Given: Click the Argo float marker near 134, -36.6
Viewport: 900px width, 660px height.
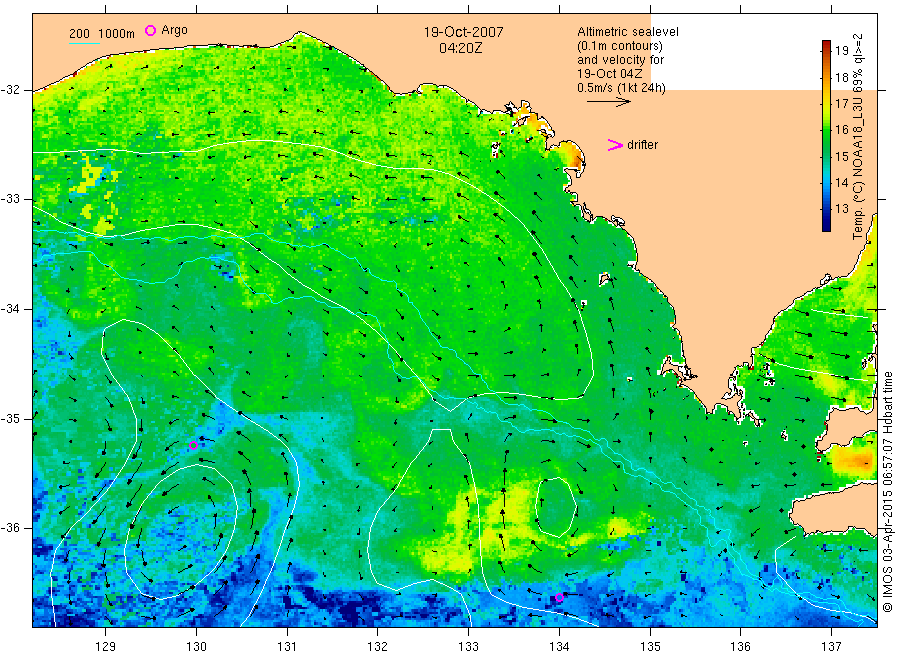Looking at the screenshot, I should 559,597.
